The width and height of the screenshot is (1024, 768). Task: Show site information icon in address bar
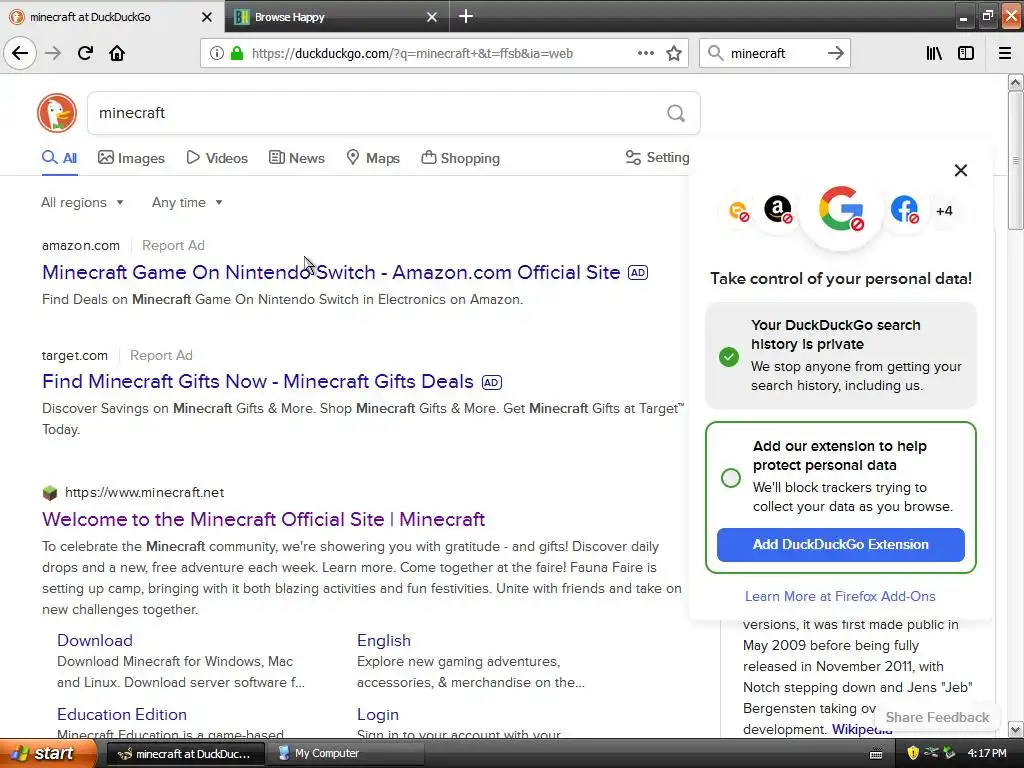[x=216, y=53]
